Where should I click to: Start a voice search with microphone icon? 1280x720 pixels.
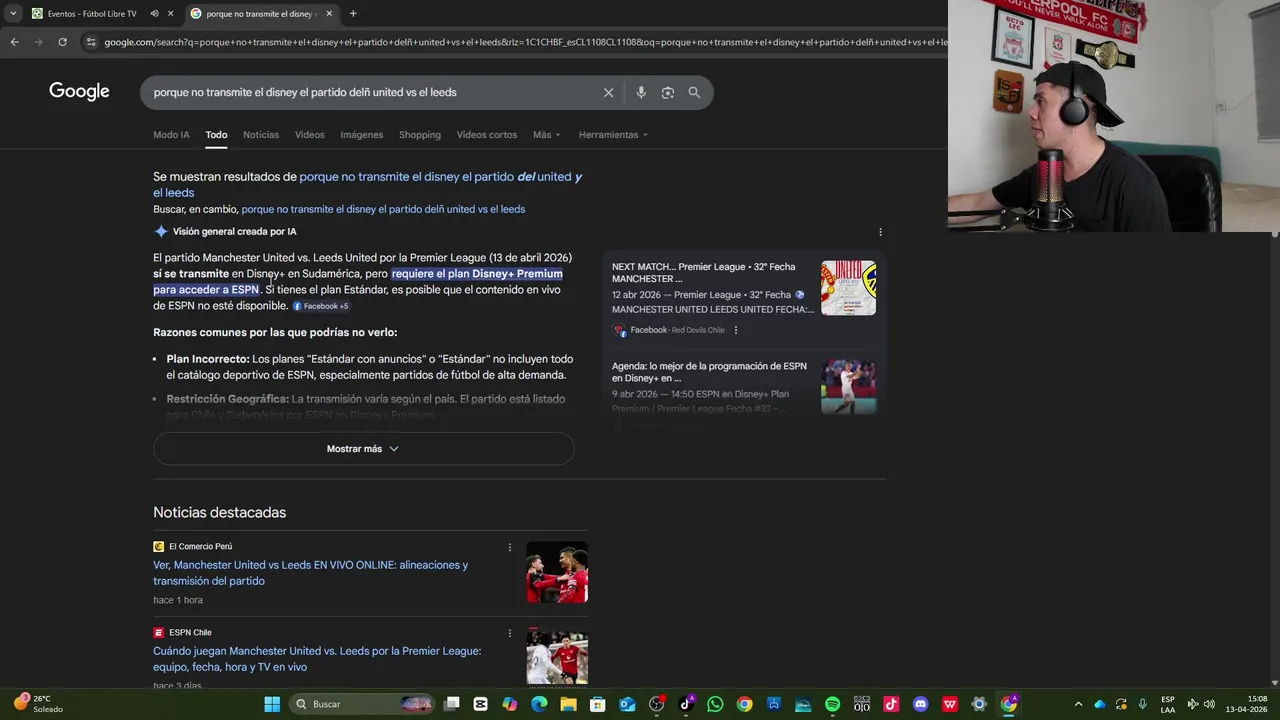tap(641, 92)
